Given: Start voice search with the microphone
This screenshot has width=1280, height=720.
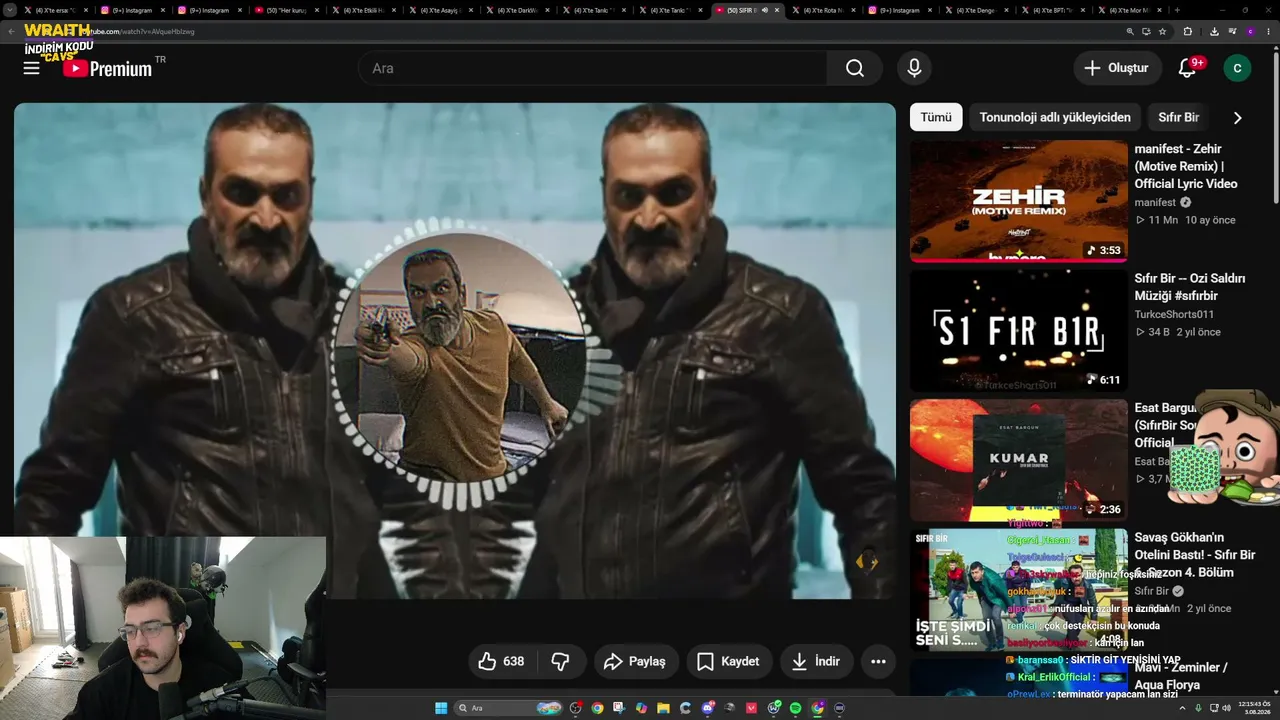Looking at the screenshot, I should click(914, 68).
